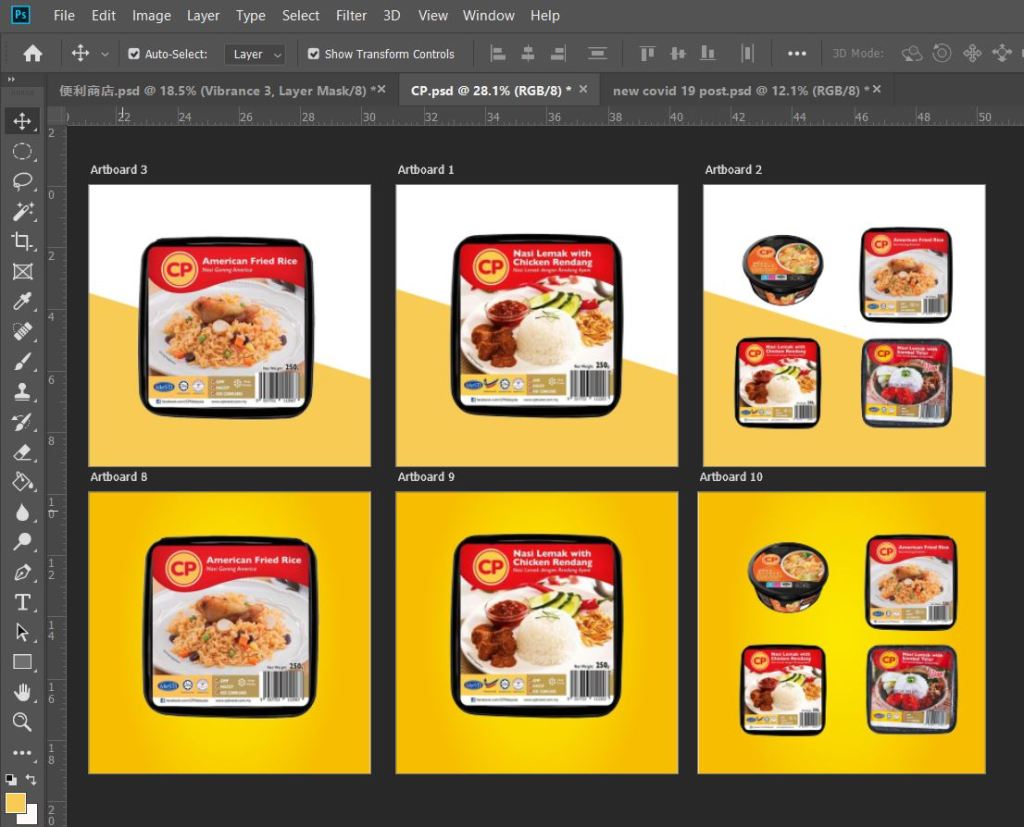Click the Home button in options bar

(33, 54)
